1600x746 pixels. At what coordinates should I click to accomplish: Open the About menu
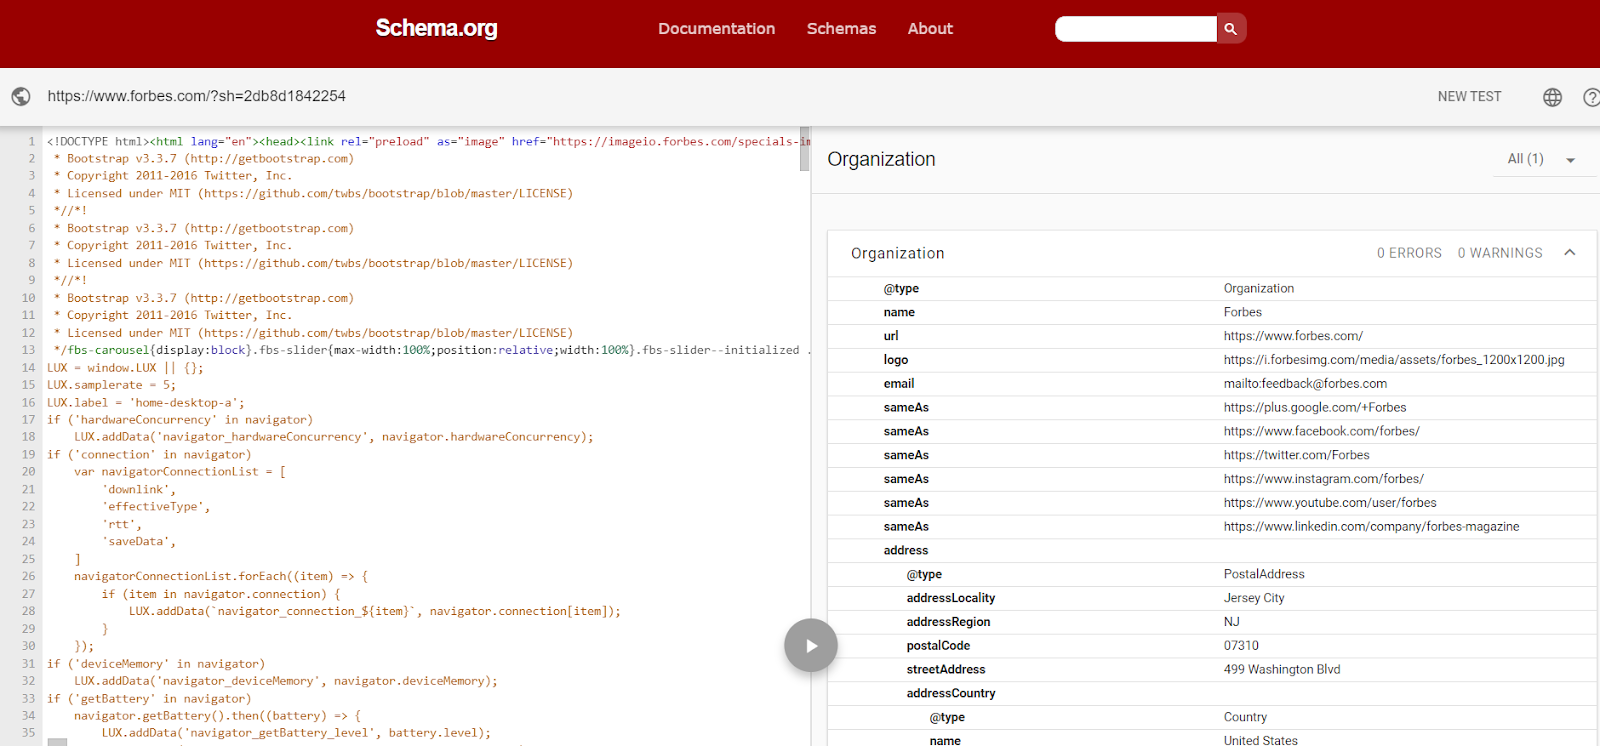coord(930,29)
